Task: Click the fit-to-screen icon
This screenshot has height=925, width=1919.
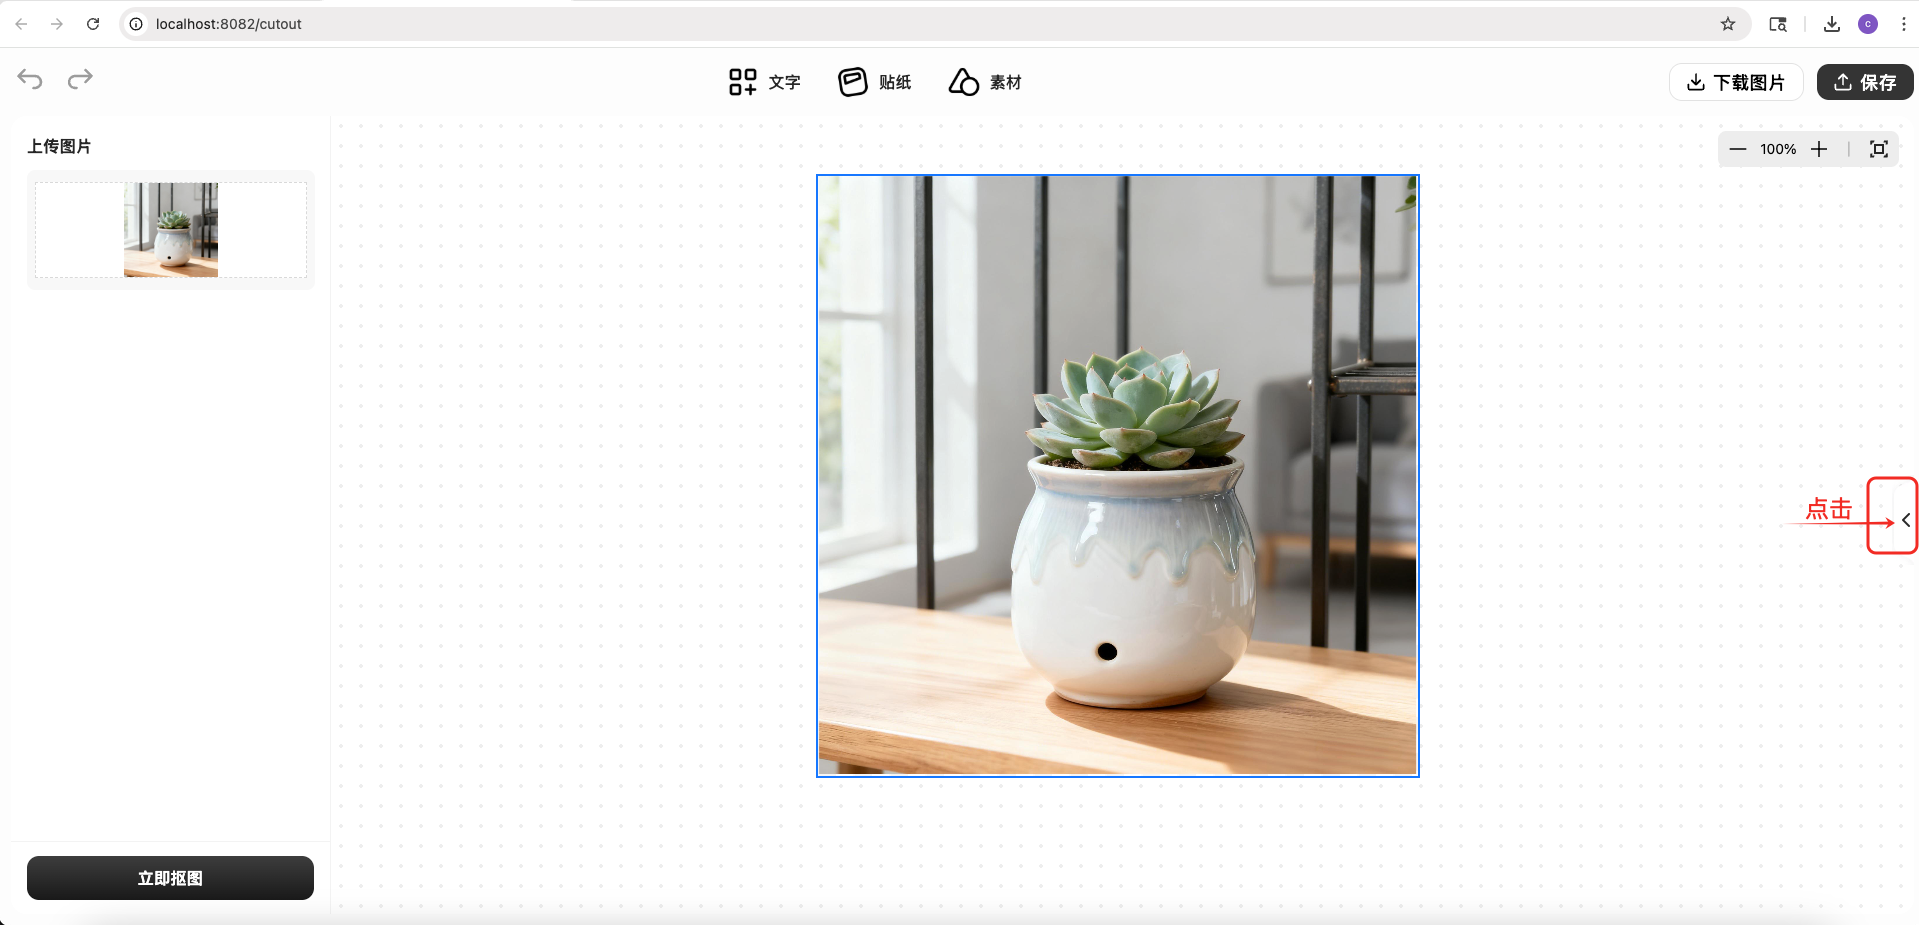Action: click(x=1879, y=149)
